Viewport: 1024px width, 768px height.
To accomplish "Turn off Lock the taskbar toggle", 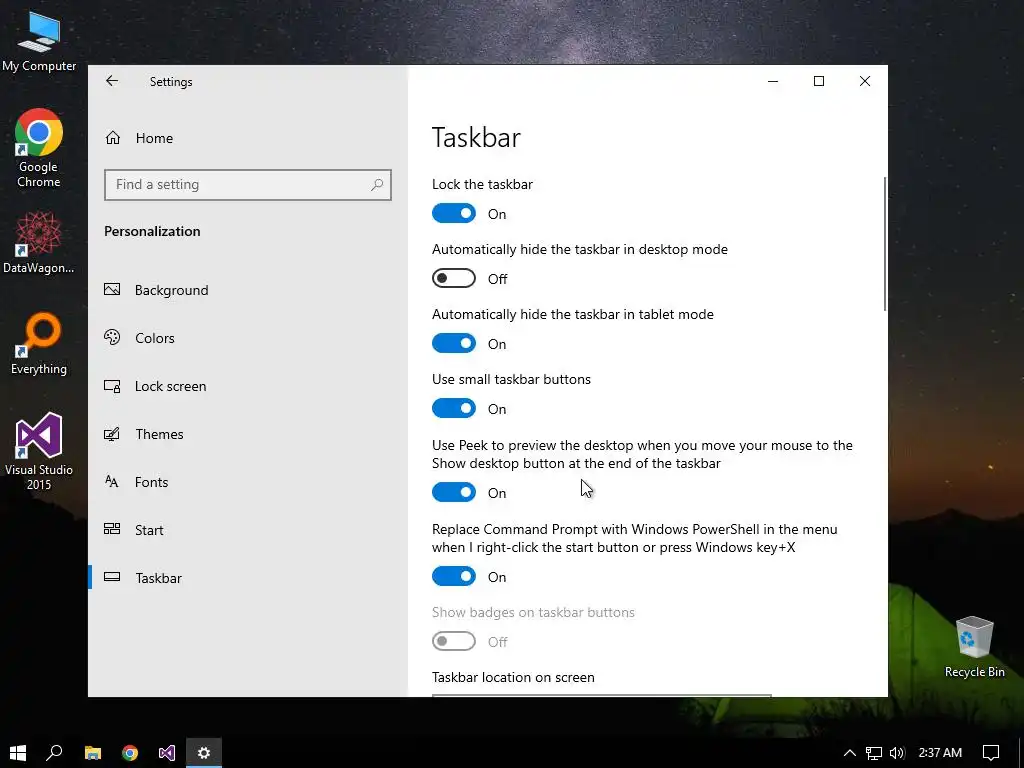I will [x=454, y=214].
